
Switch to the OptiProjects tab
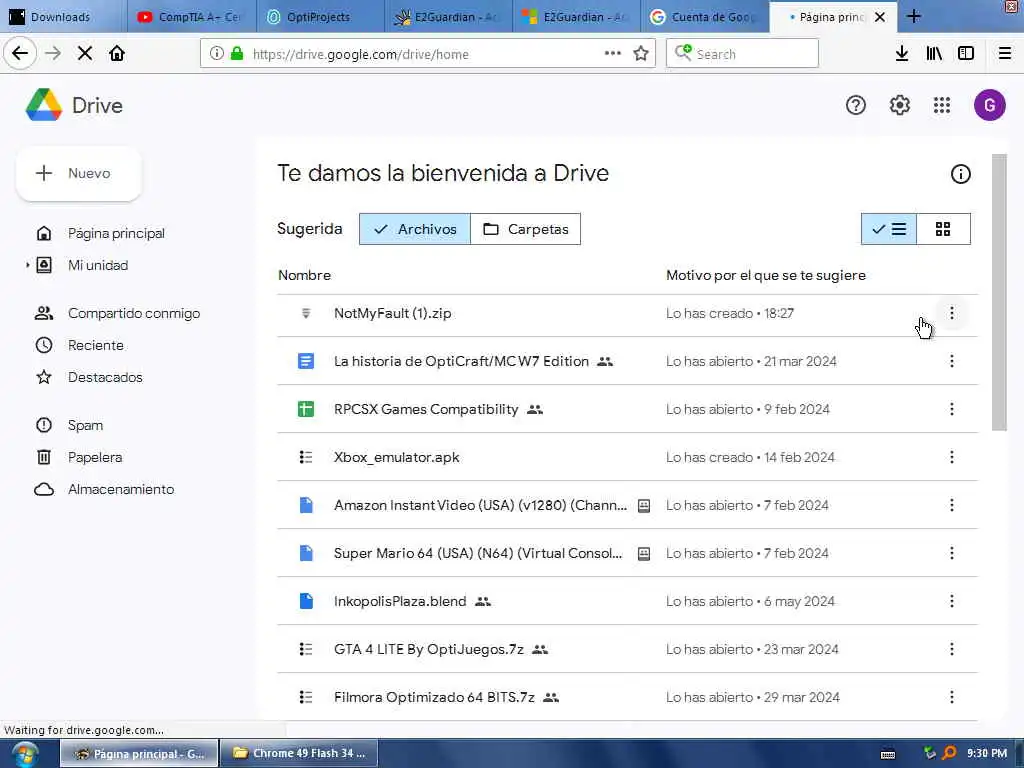coord(319,17)
